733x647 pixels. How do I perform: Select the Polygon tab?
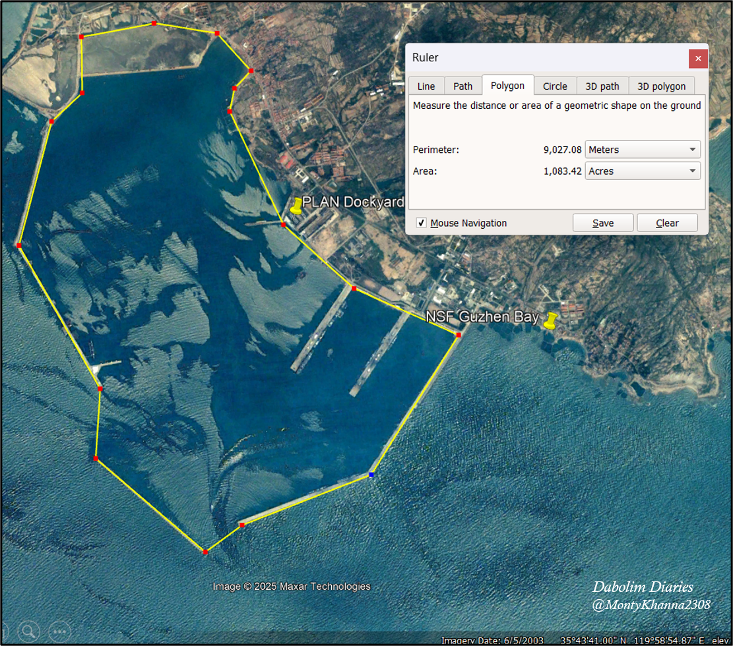pyautogui.click(x=507, y=86)
